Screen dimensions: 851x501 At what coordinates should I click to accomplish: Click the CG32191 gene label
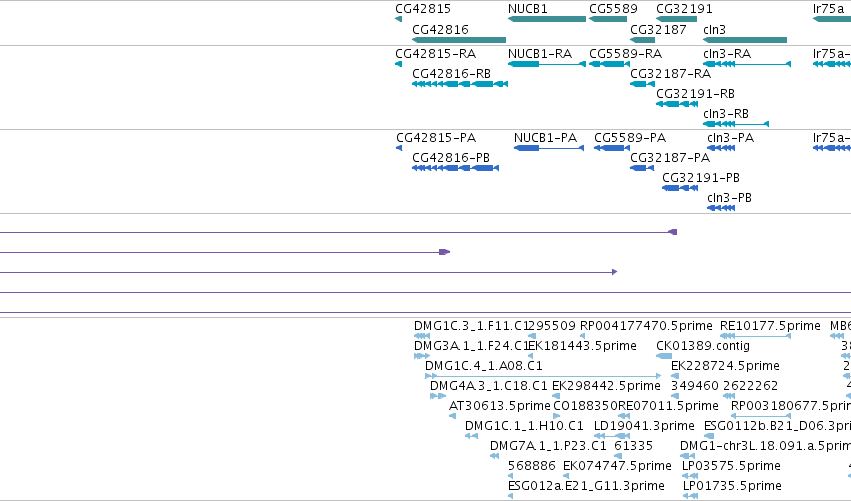684,9
